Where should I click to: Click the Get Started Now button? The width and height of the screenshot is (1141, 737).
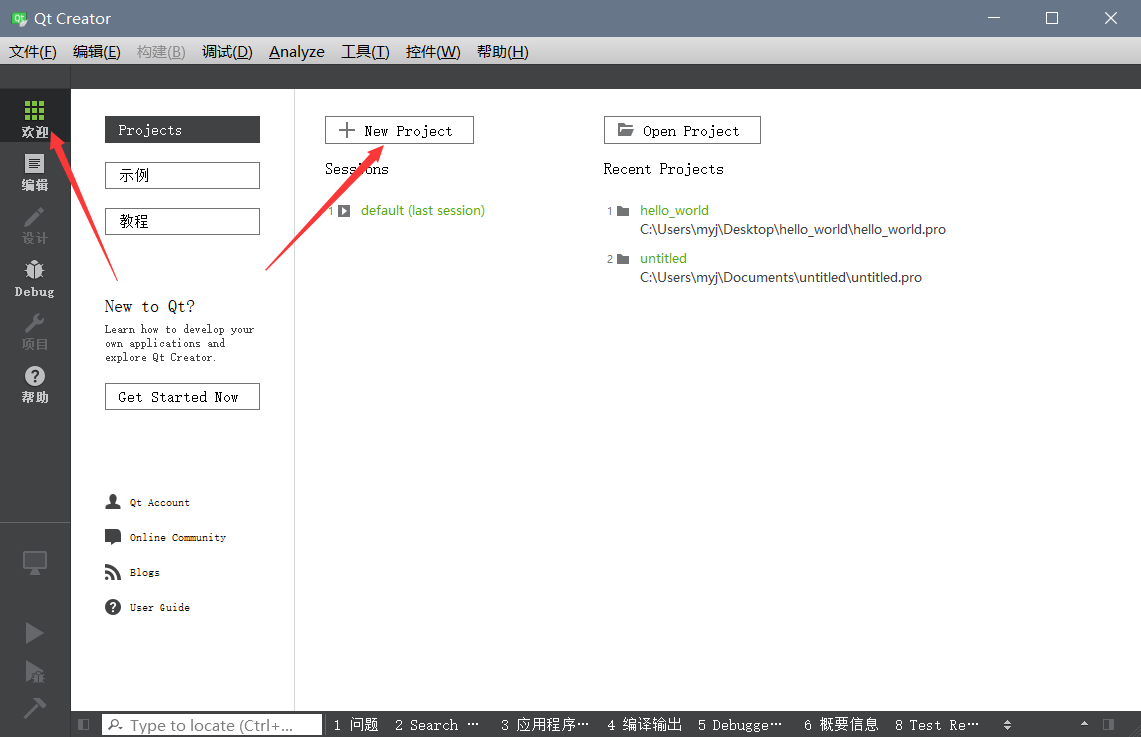point(182,397)
